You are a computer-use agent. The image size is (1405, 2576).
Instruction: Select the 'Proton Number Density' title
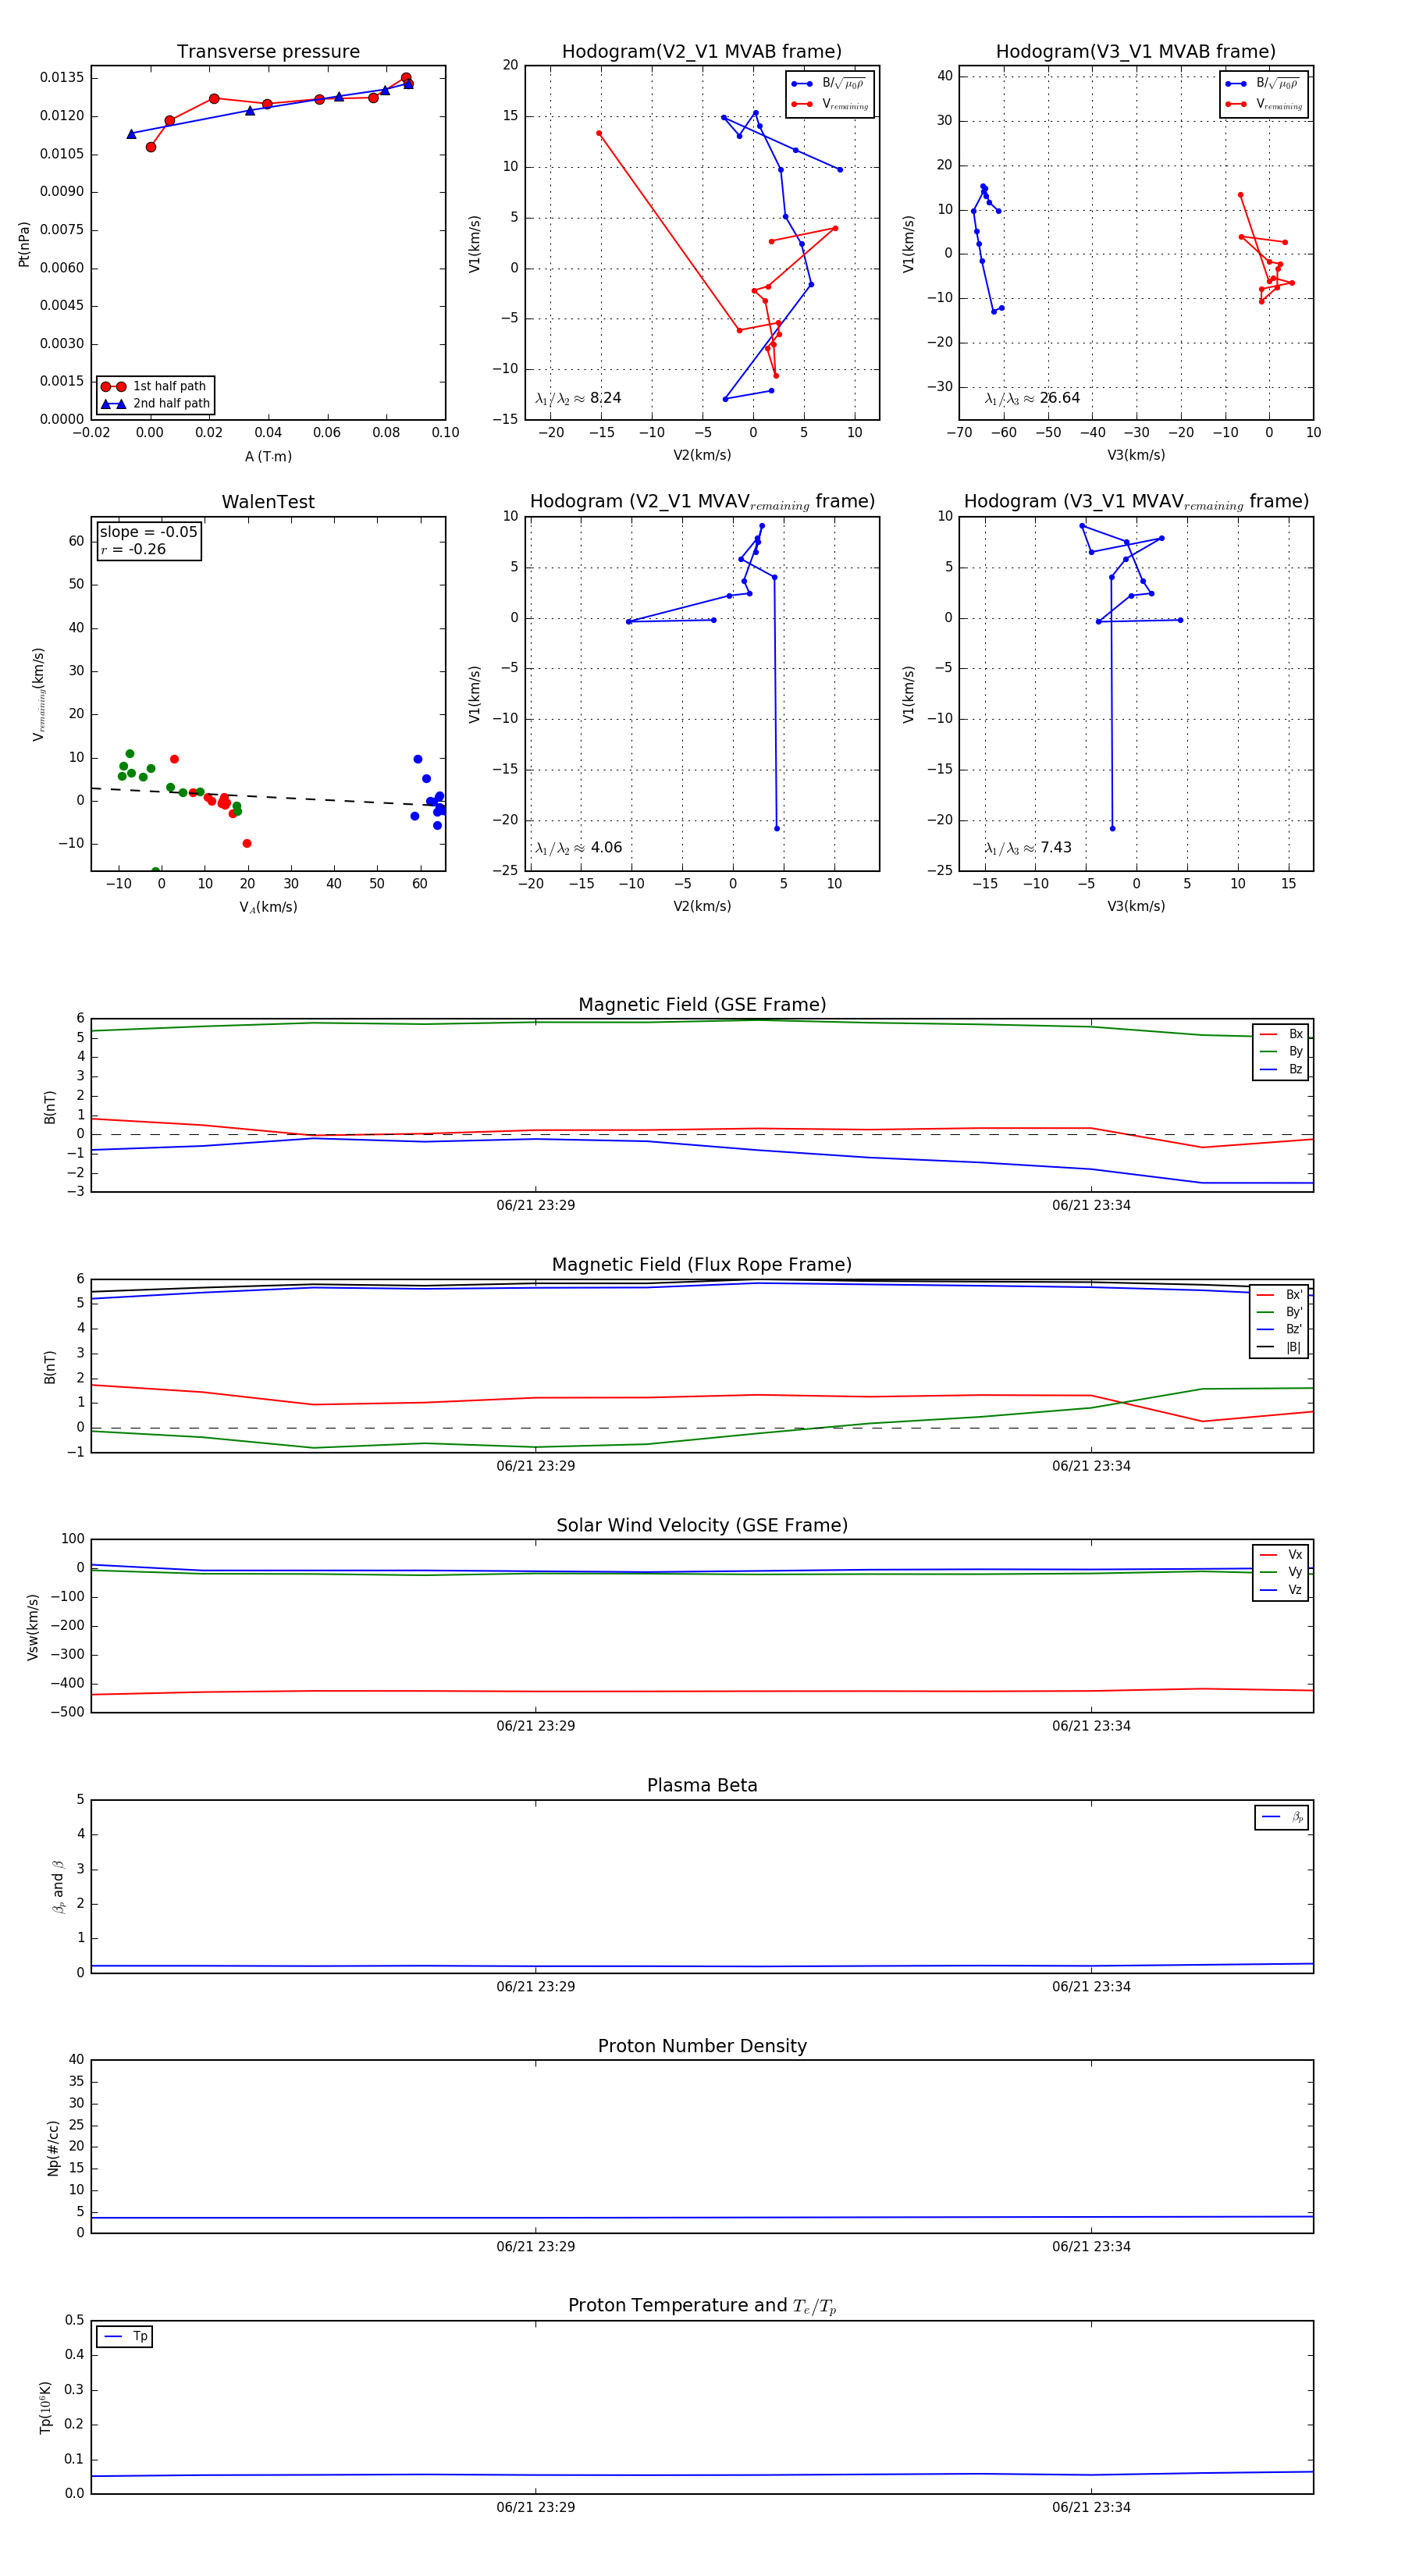pyautogui.click(x=702, y=2046)
